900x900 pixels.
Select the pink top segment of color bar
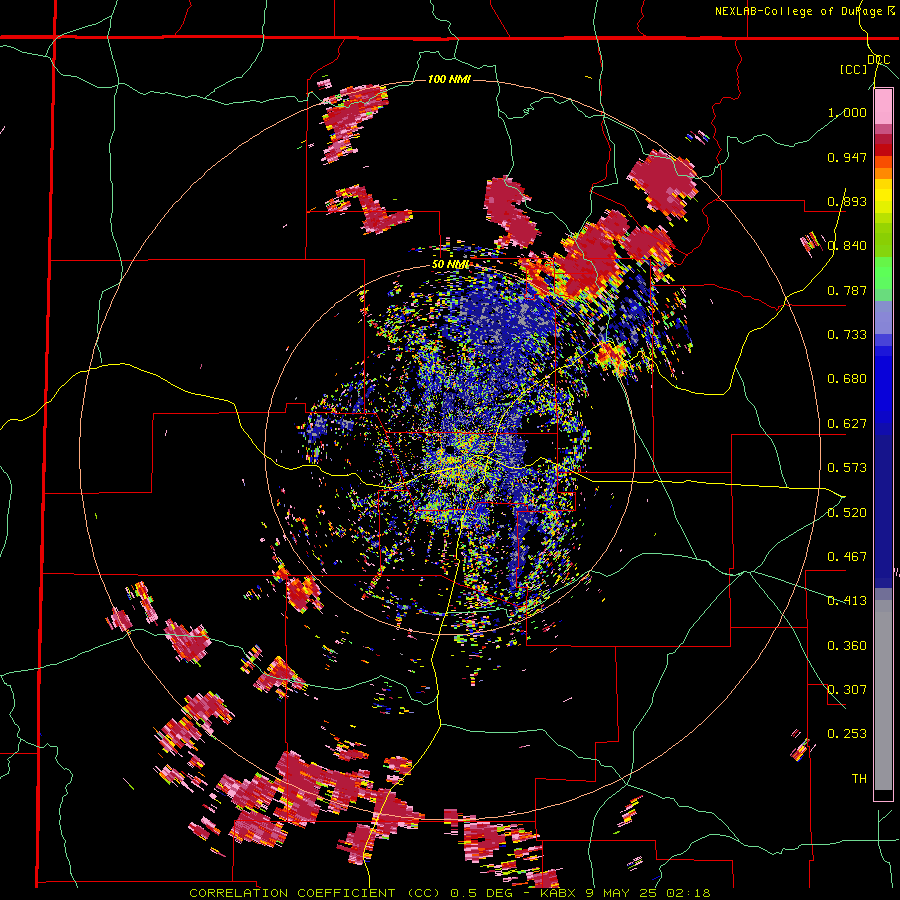(x=883, y=107)
